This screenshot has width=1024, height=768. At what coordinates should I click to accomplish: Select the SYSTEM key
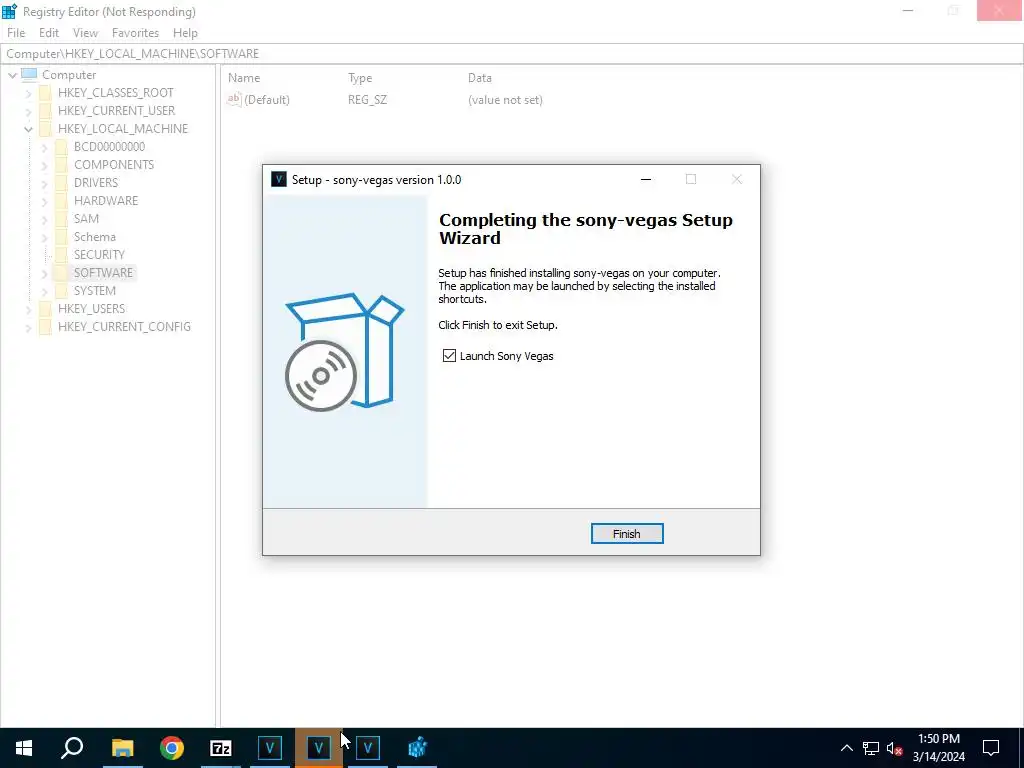tap(94, 291)
